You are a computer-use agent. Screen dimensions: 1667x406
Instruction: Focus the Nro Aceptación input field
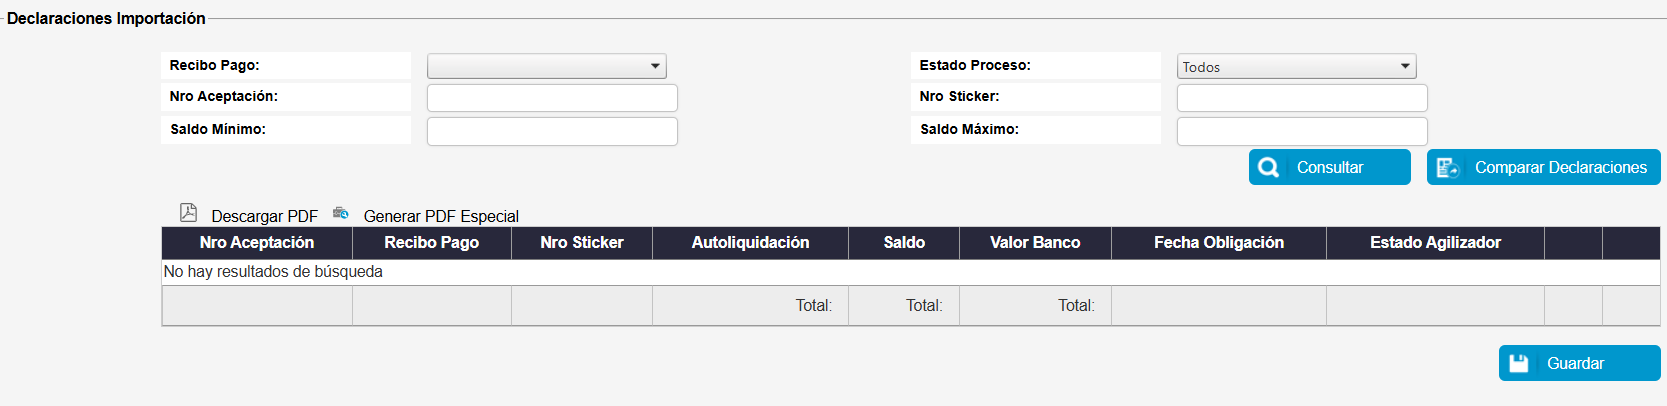click(x=552, y=98)
